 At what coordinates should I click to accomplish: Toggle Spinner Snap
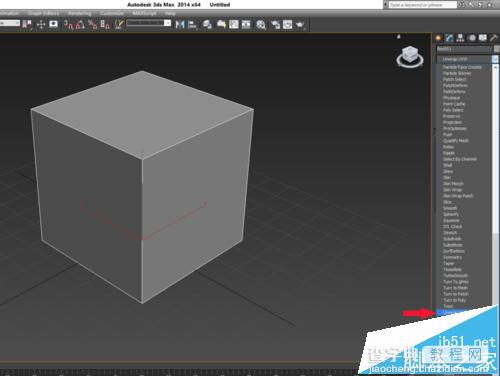105,24
